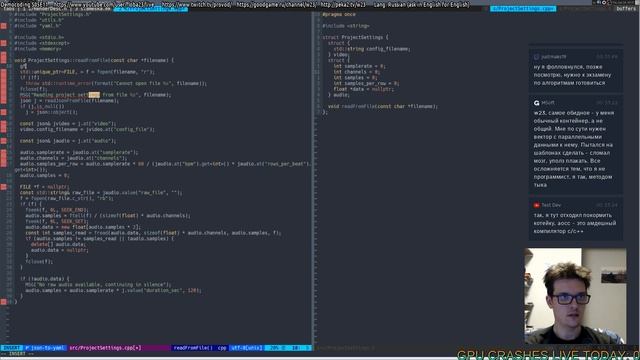640x360 pixels.
Task: Click '-- INSERT --' command line message
Action: click(x=16, y=354)
